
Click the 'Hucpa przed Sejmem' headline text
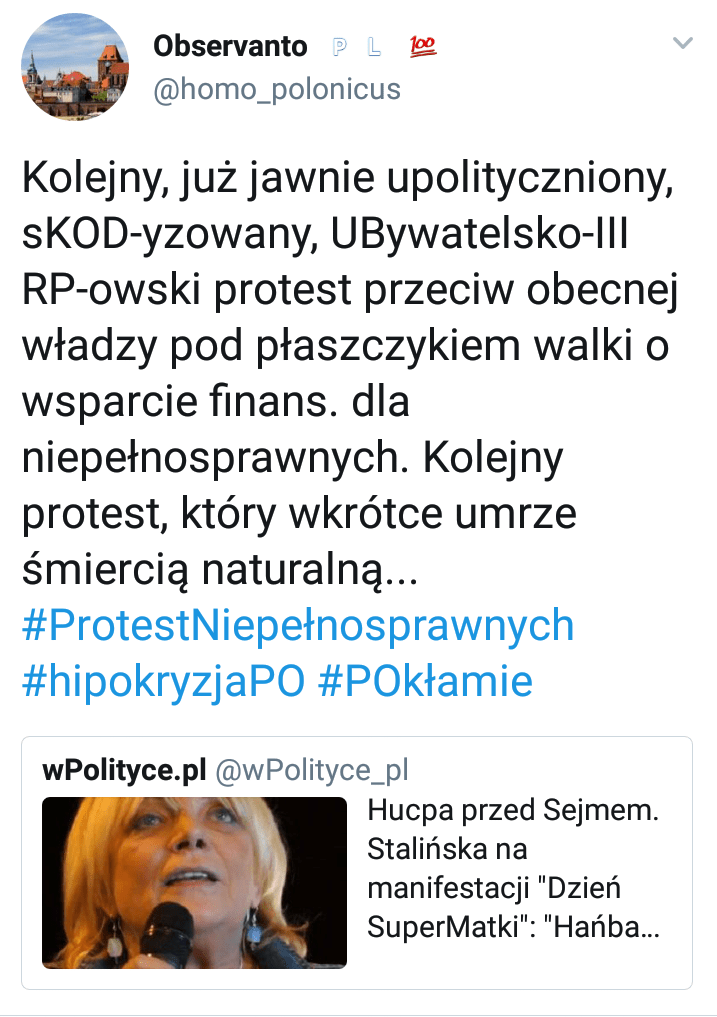(513, 810)
